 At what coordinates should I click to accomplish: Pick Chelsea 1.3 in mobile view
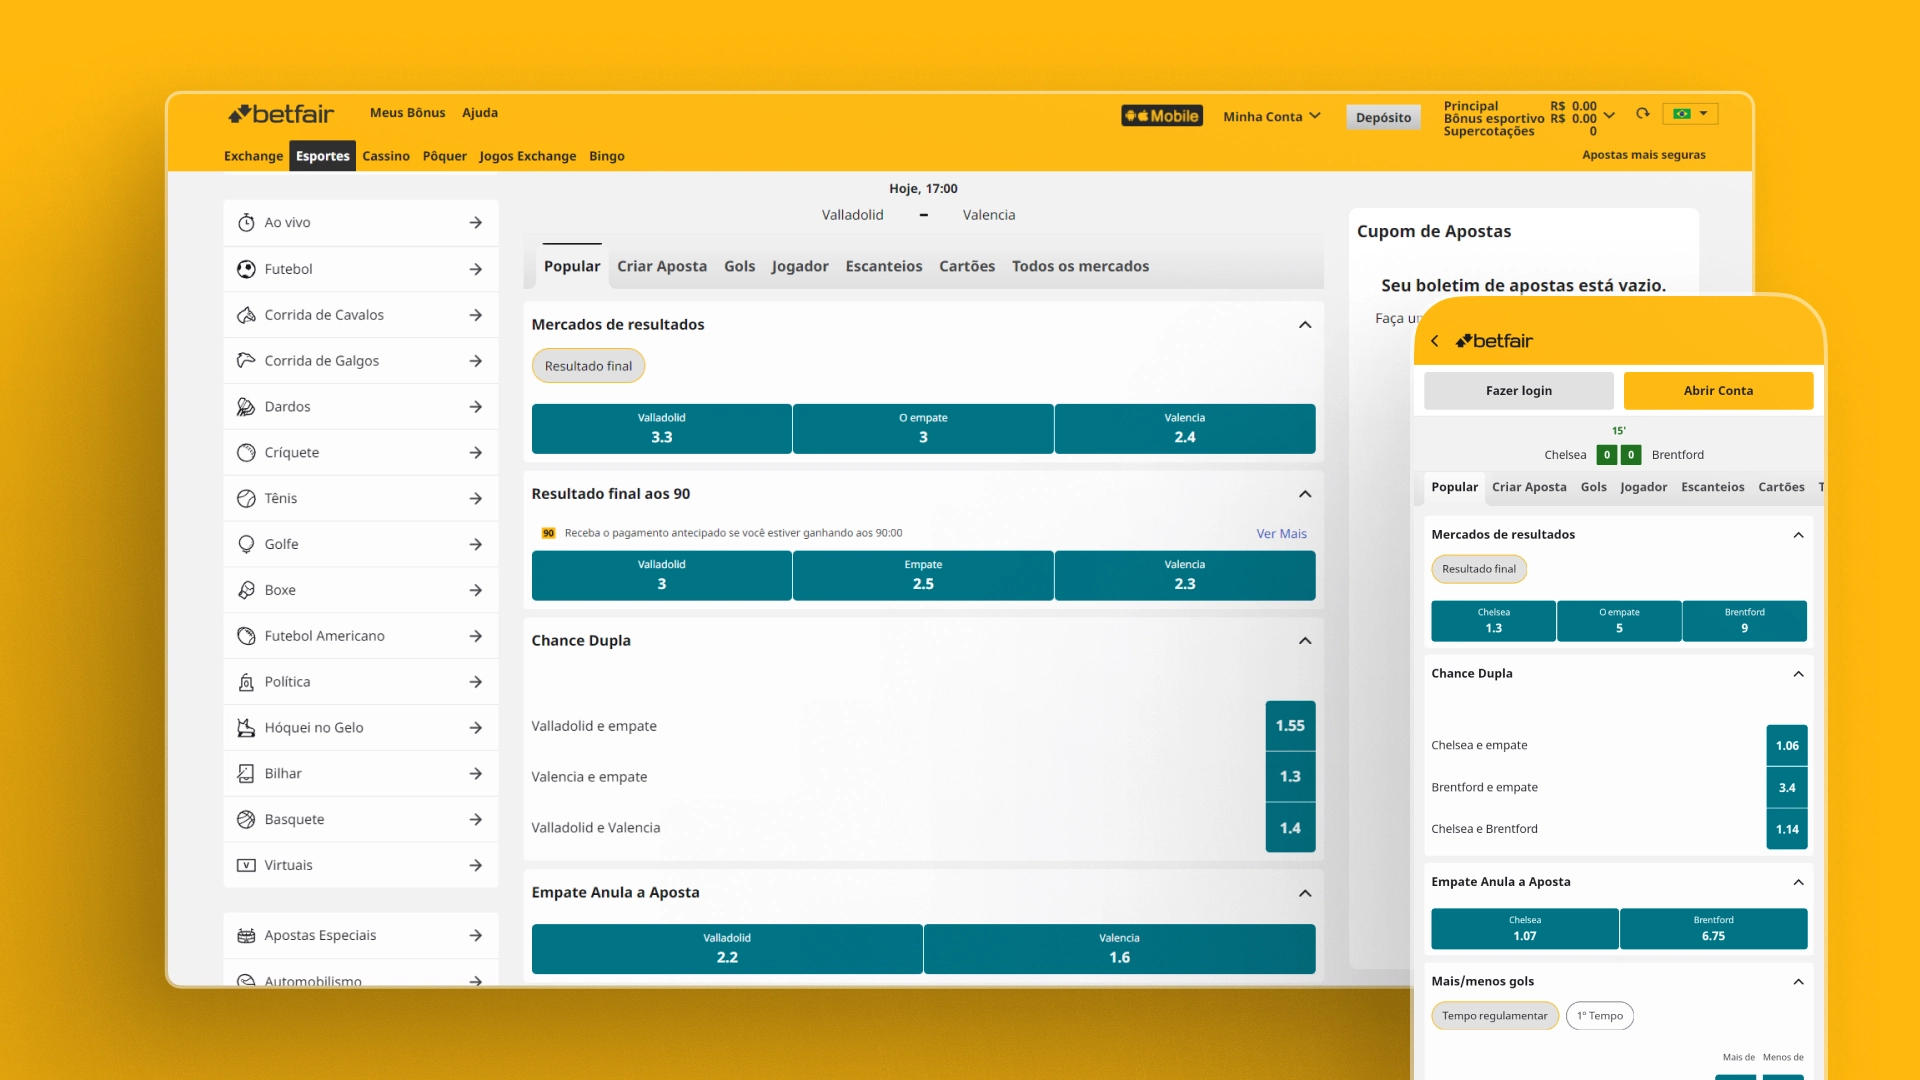(1493, 621)
